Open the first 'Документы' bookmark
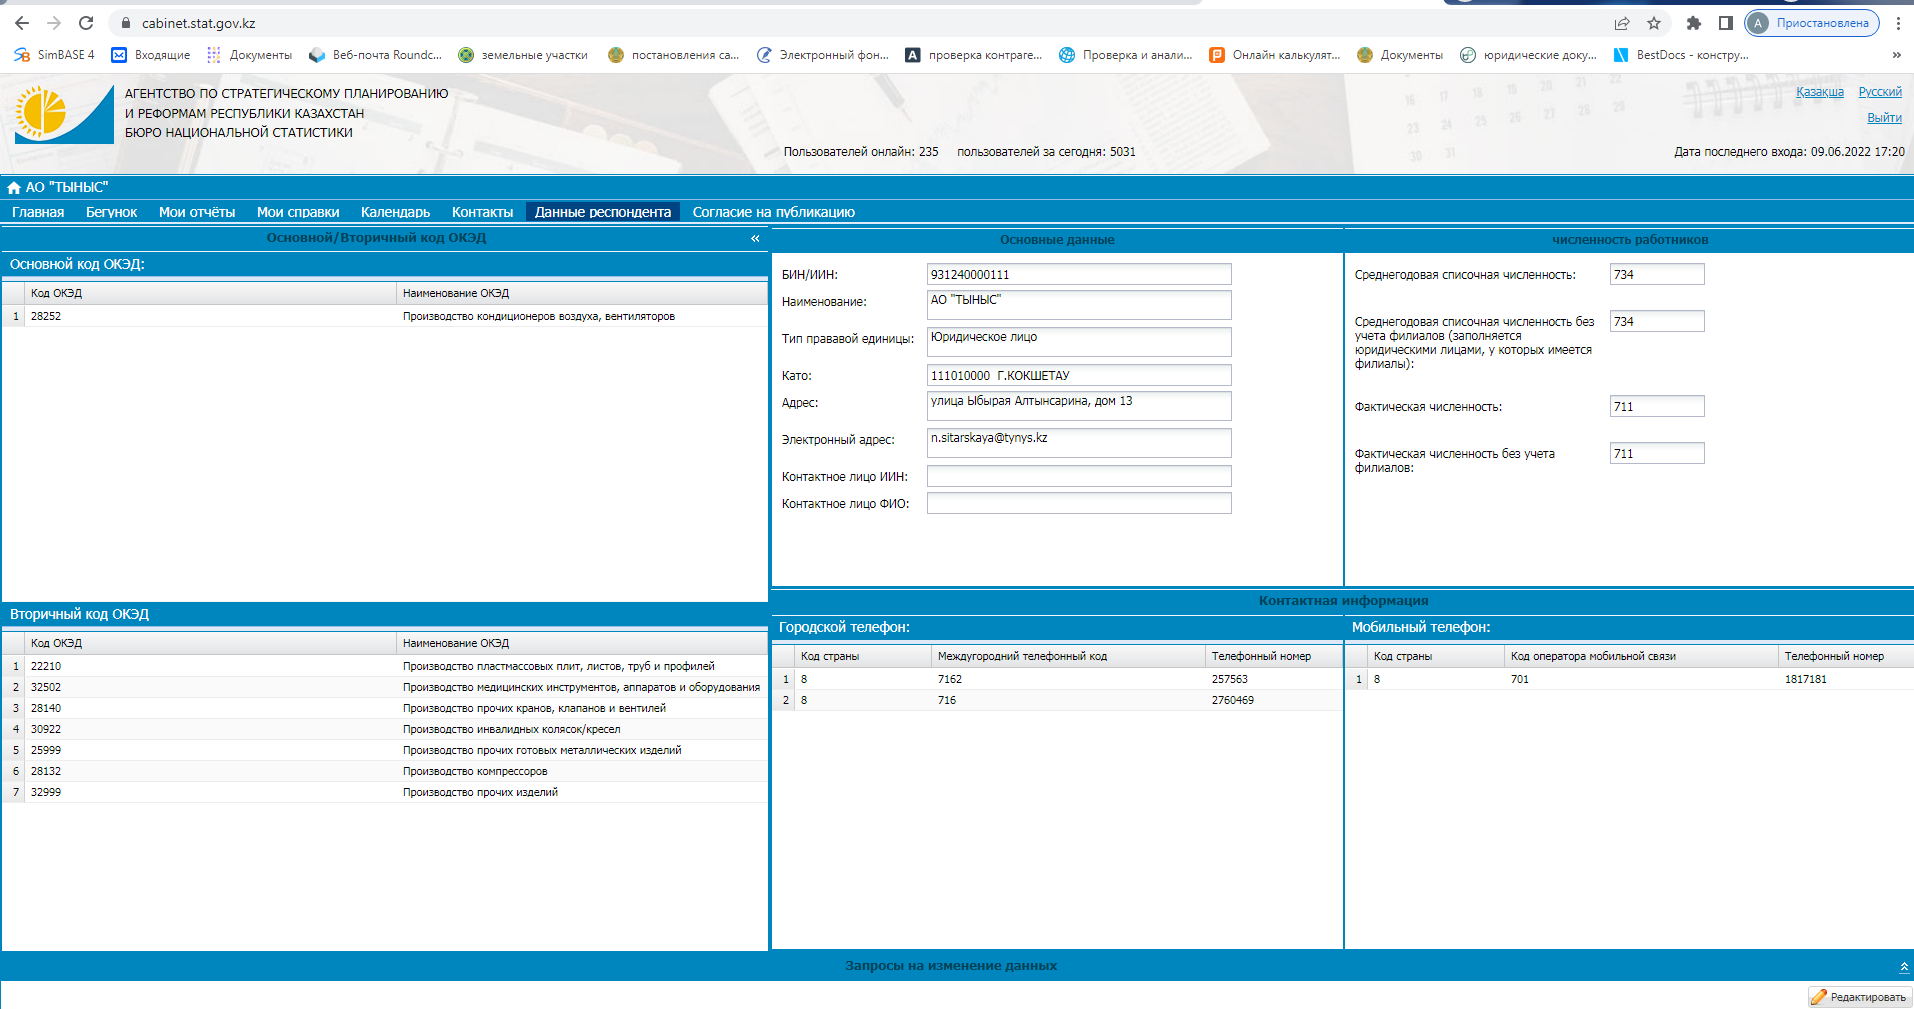 (249, 55)
